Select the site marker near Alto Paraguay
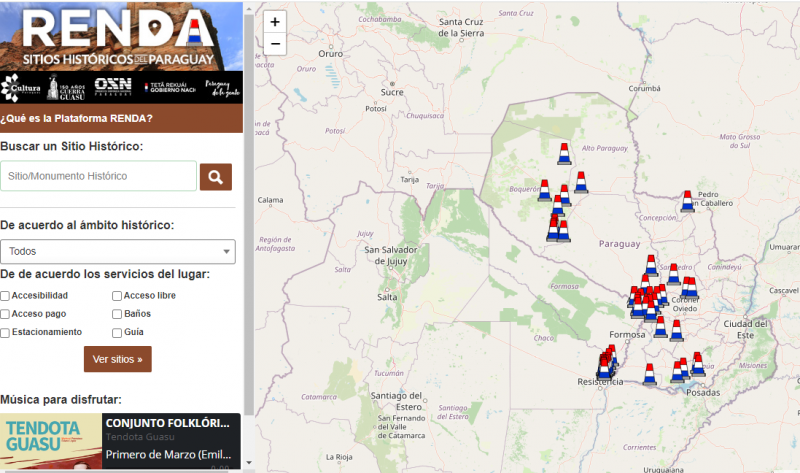The height and width of the screenshot is (473, 800). pos(564,154)
